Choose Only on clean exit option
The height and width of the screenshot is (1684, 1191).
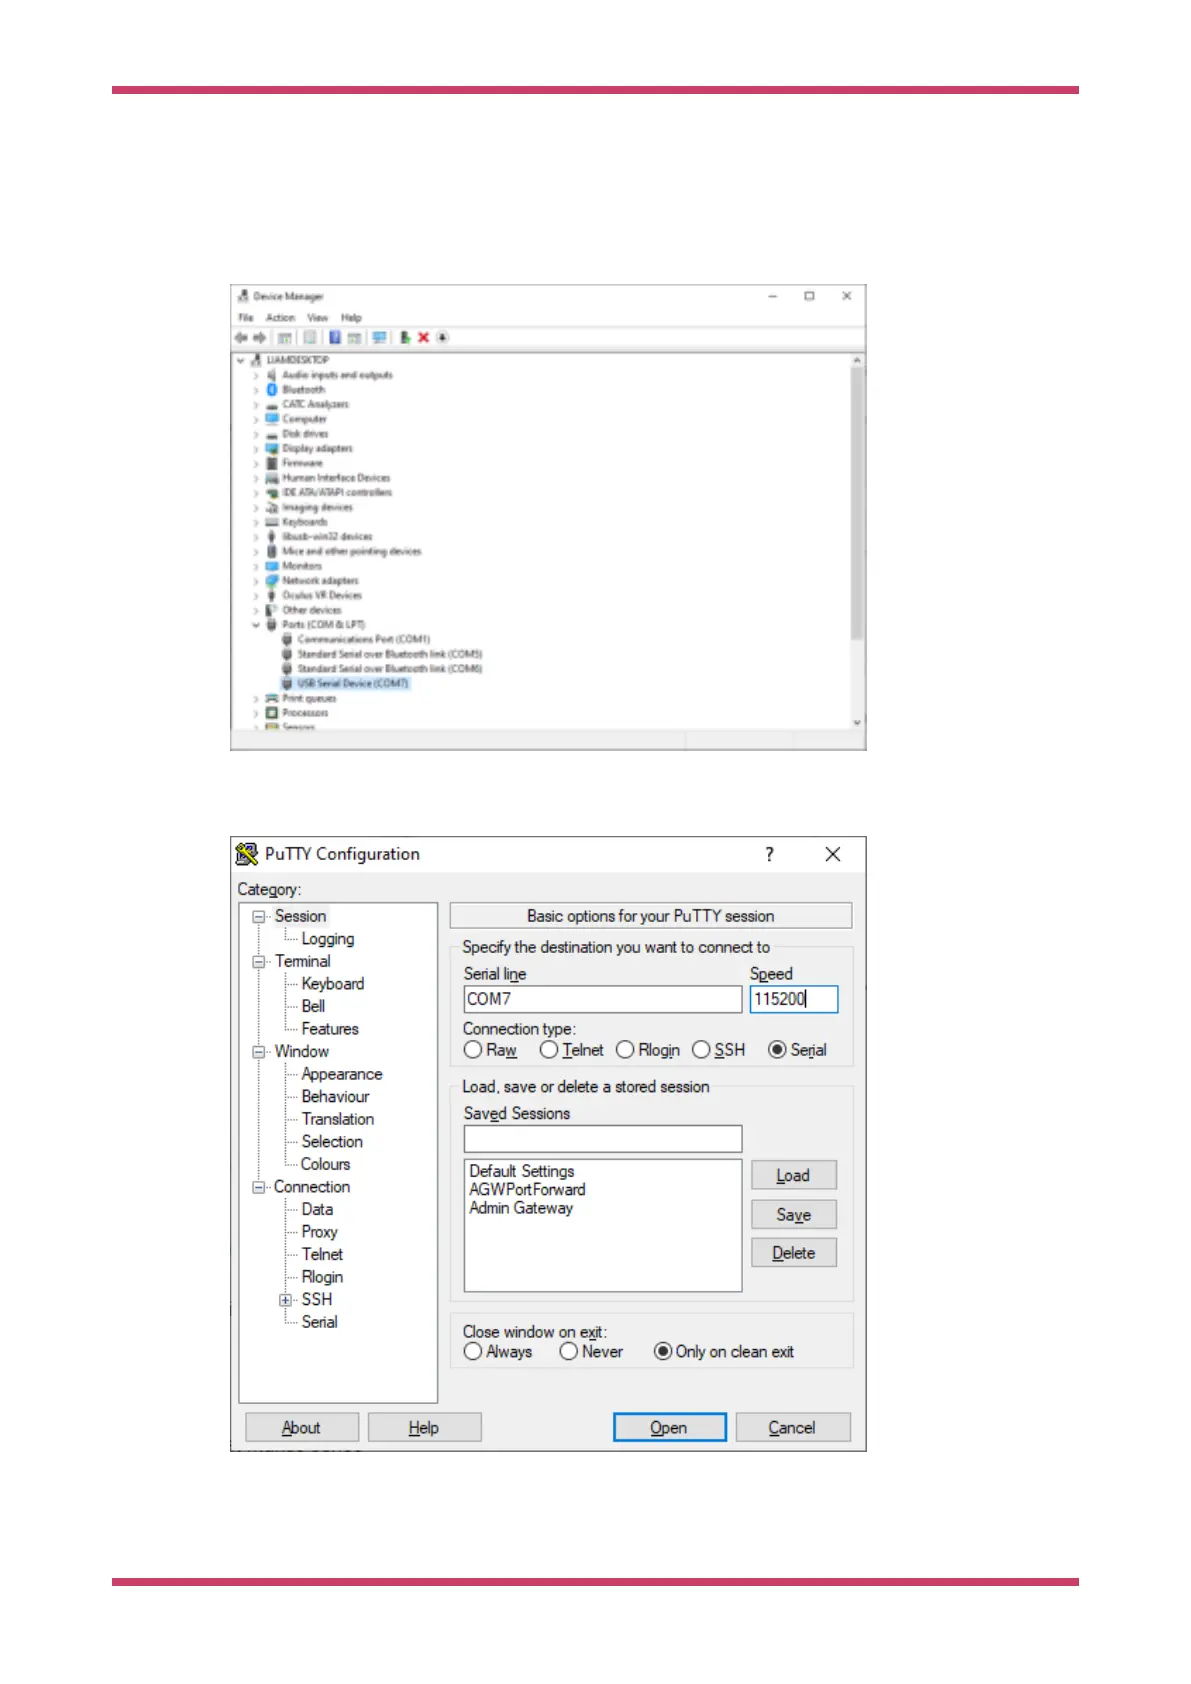tap(663, 1351)
